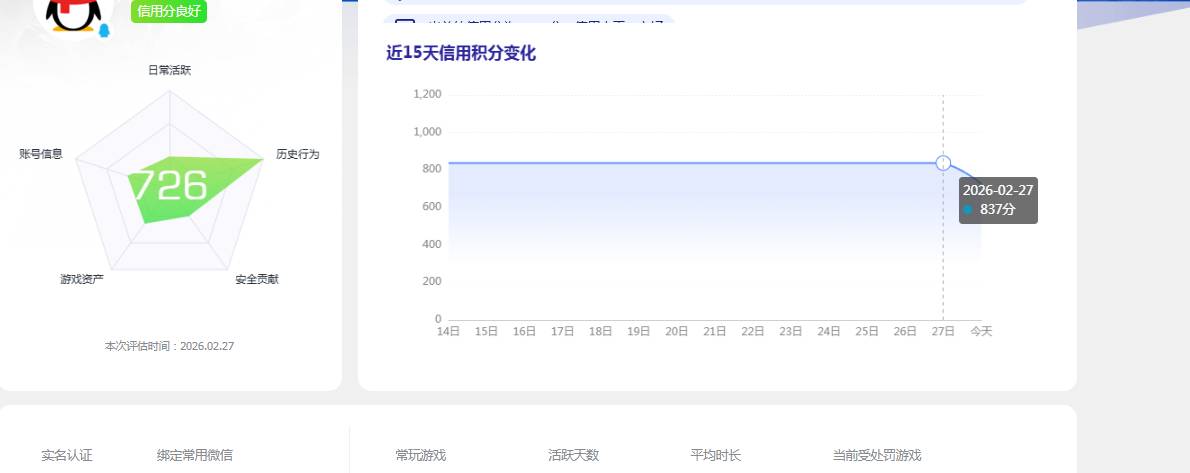Click the circular data point on the 27日 line
The image size is (1190, 473).
(x=943, y=162)
